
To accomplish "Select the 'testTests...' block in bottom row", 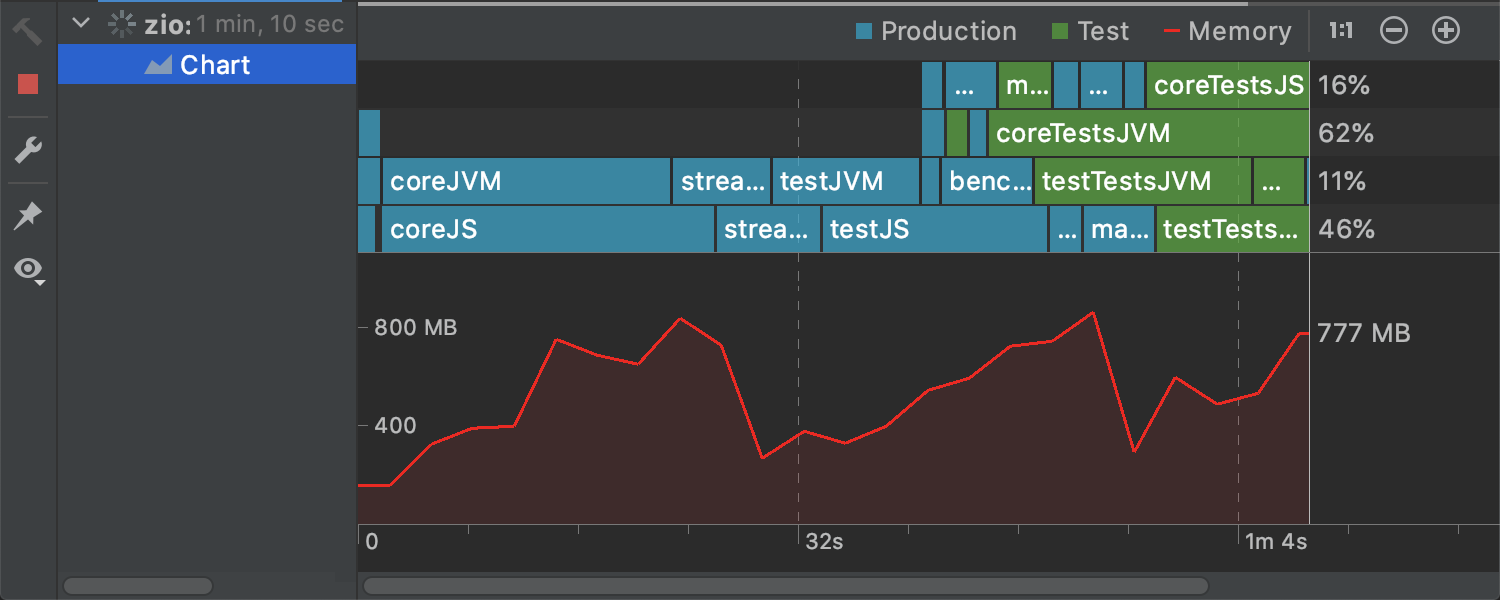I will pyautogui.click(x=1233, y=229).
